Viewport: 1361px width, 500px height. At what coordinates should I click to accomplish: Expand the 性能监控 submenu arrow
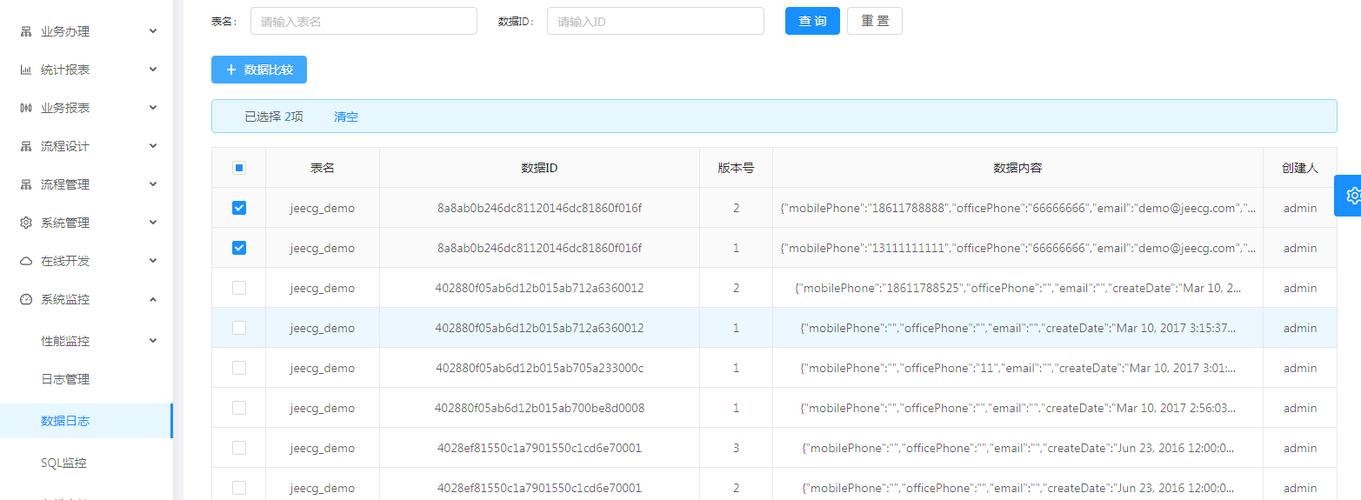pos(153,341)
